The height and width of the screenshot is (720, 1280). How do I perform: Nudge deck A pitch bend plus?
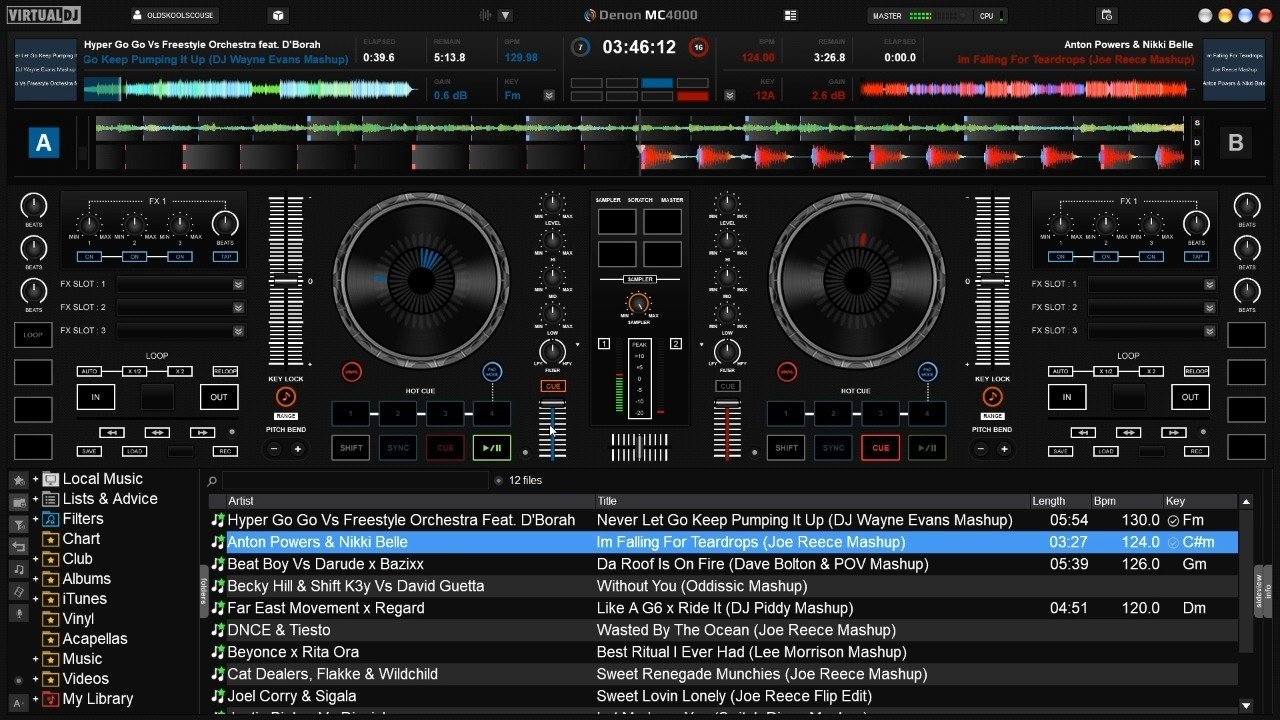(297, 449)
